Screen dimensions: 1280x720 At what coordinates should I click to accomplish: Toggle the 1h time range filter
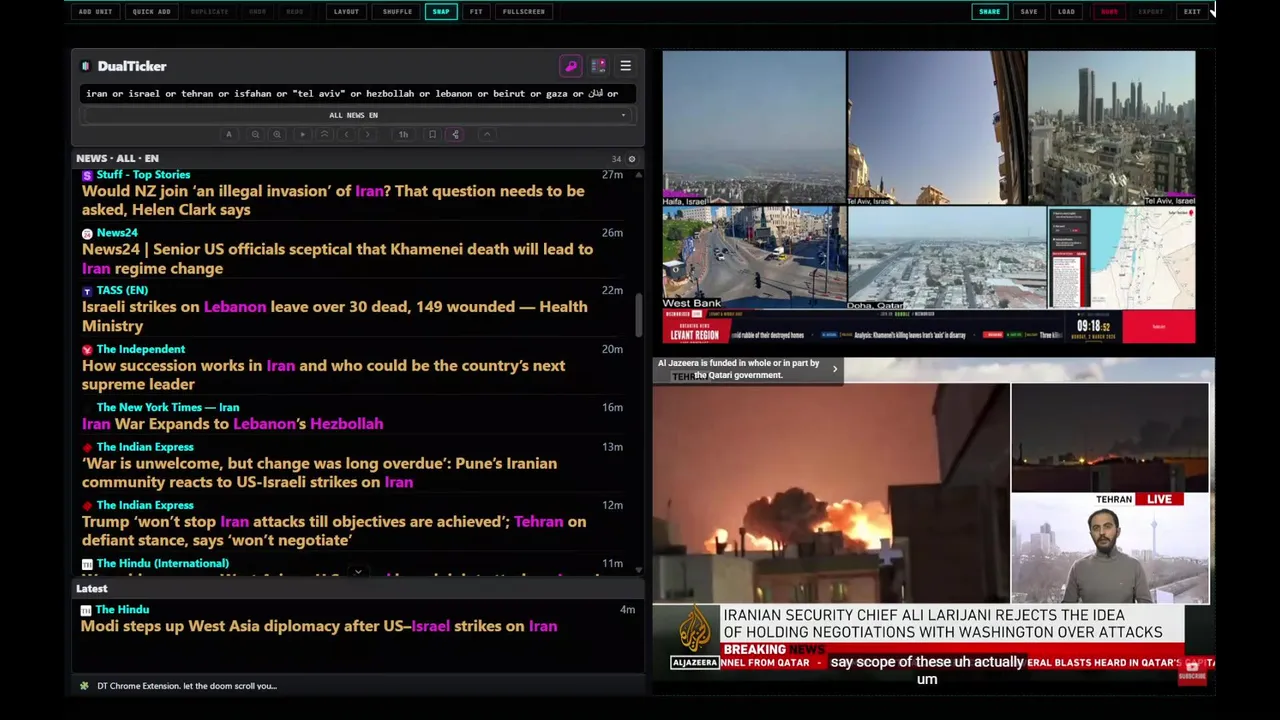click(x=403, y=134)
